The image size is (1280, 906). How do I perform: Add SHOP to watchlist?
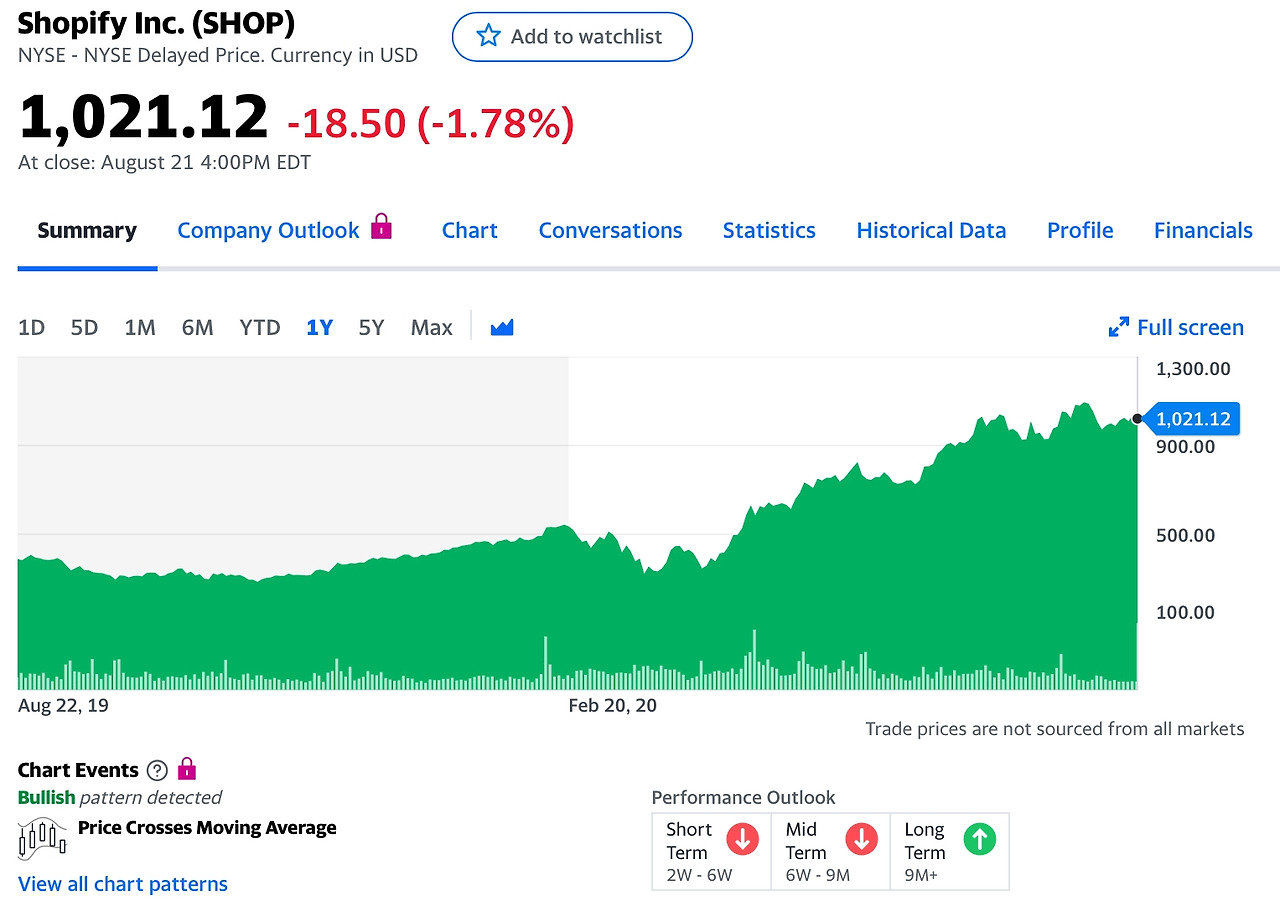[x=572, y=37]
